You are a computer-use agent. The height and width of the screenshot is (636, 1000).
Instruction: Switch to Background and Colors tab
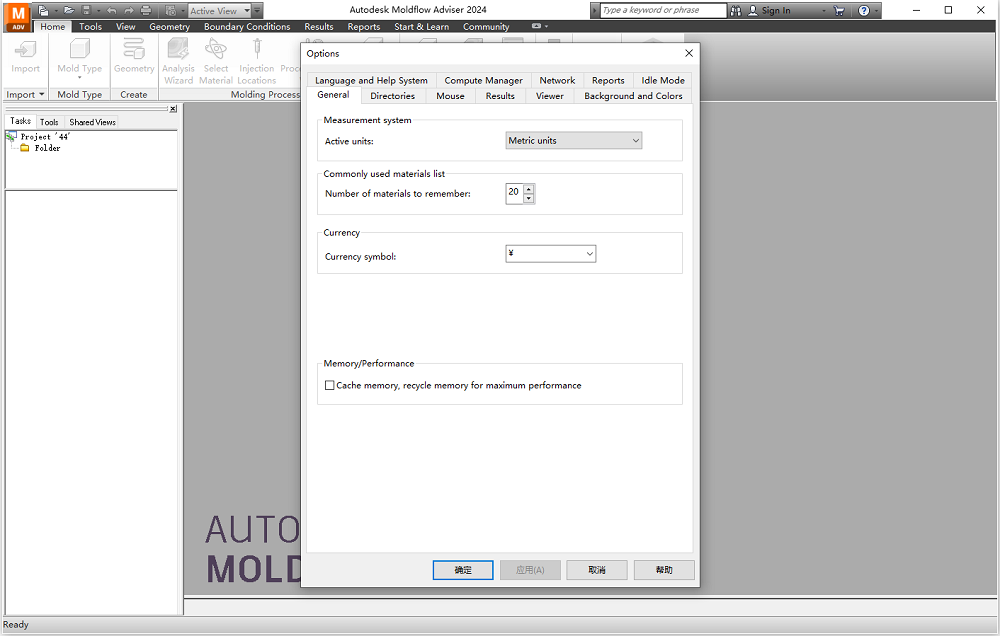pyautogui.click(x=633, y=96)
